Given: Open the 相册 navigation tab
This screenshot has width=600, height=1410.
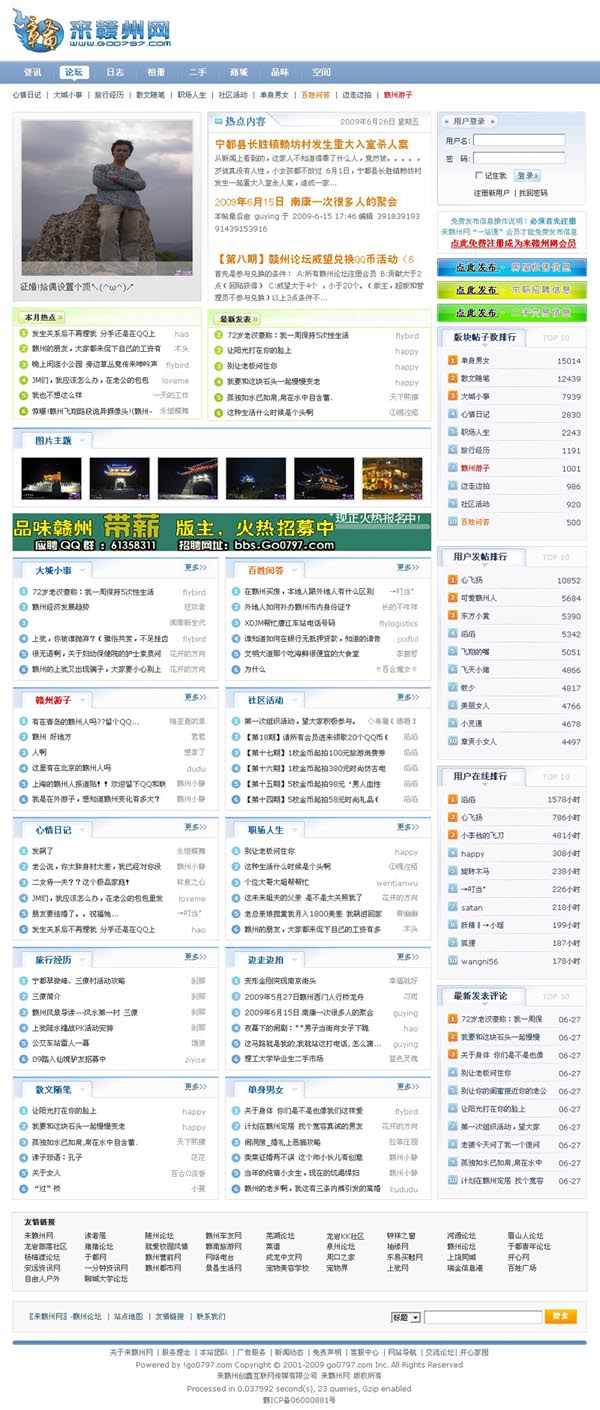Looking at the screenshot, I should coord(156,72).
